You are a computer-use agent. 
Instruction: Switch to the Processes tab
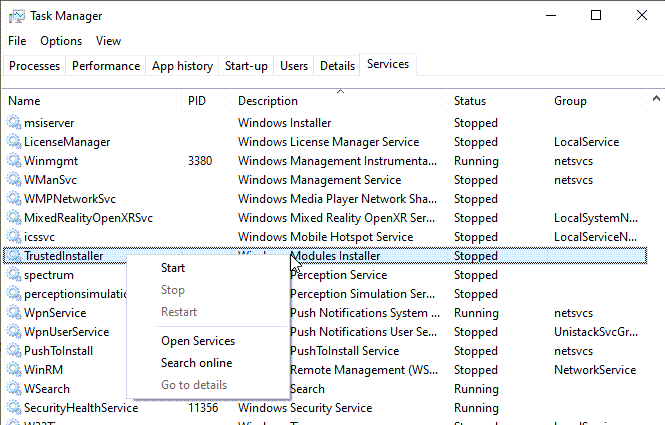point(34,66)
